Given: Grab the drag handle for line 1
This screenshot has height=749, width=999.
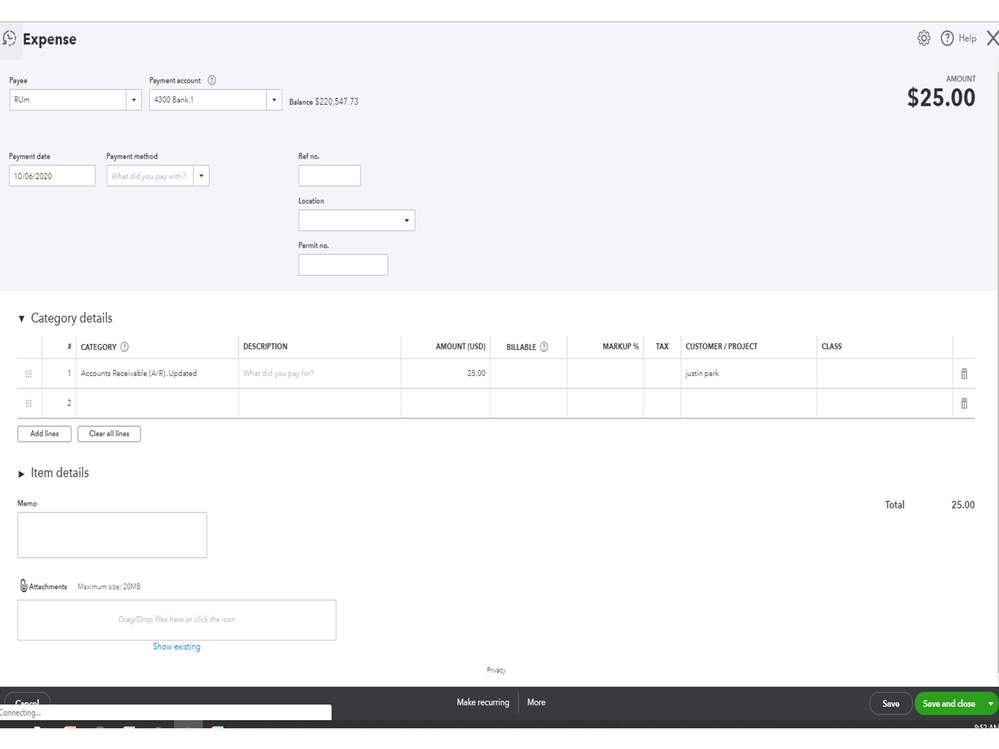Looking at the screenshot, I should (x=29, y=374).
